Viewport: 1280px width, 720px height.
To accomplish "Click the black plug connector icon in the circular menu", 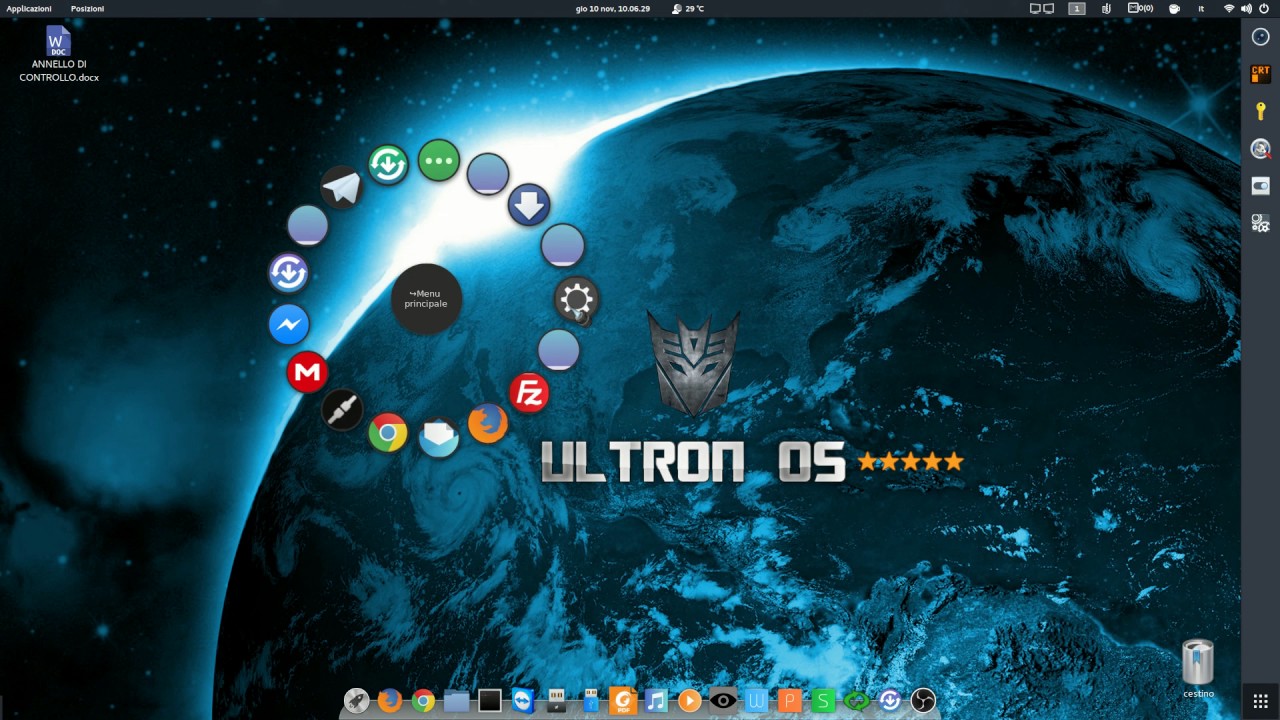I will click(342, 409).
